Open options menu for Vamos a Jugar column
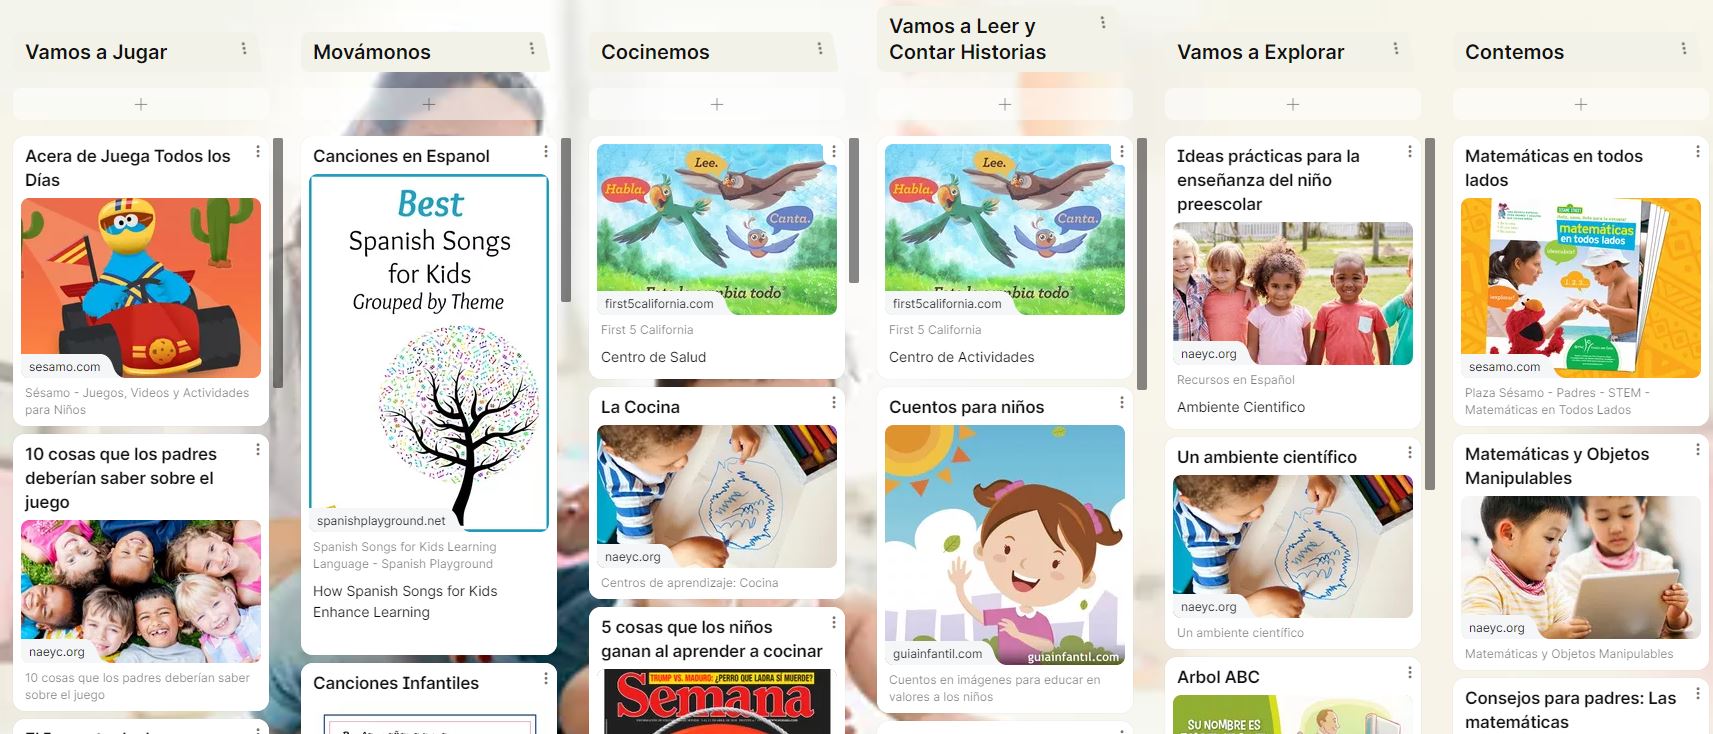 tap(244, 48)
